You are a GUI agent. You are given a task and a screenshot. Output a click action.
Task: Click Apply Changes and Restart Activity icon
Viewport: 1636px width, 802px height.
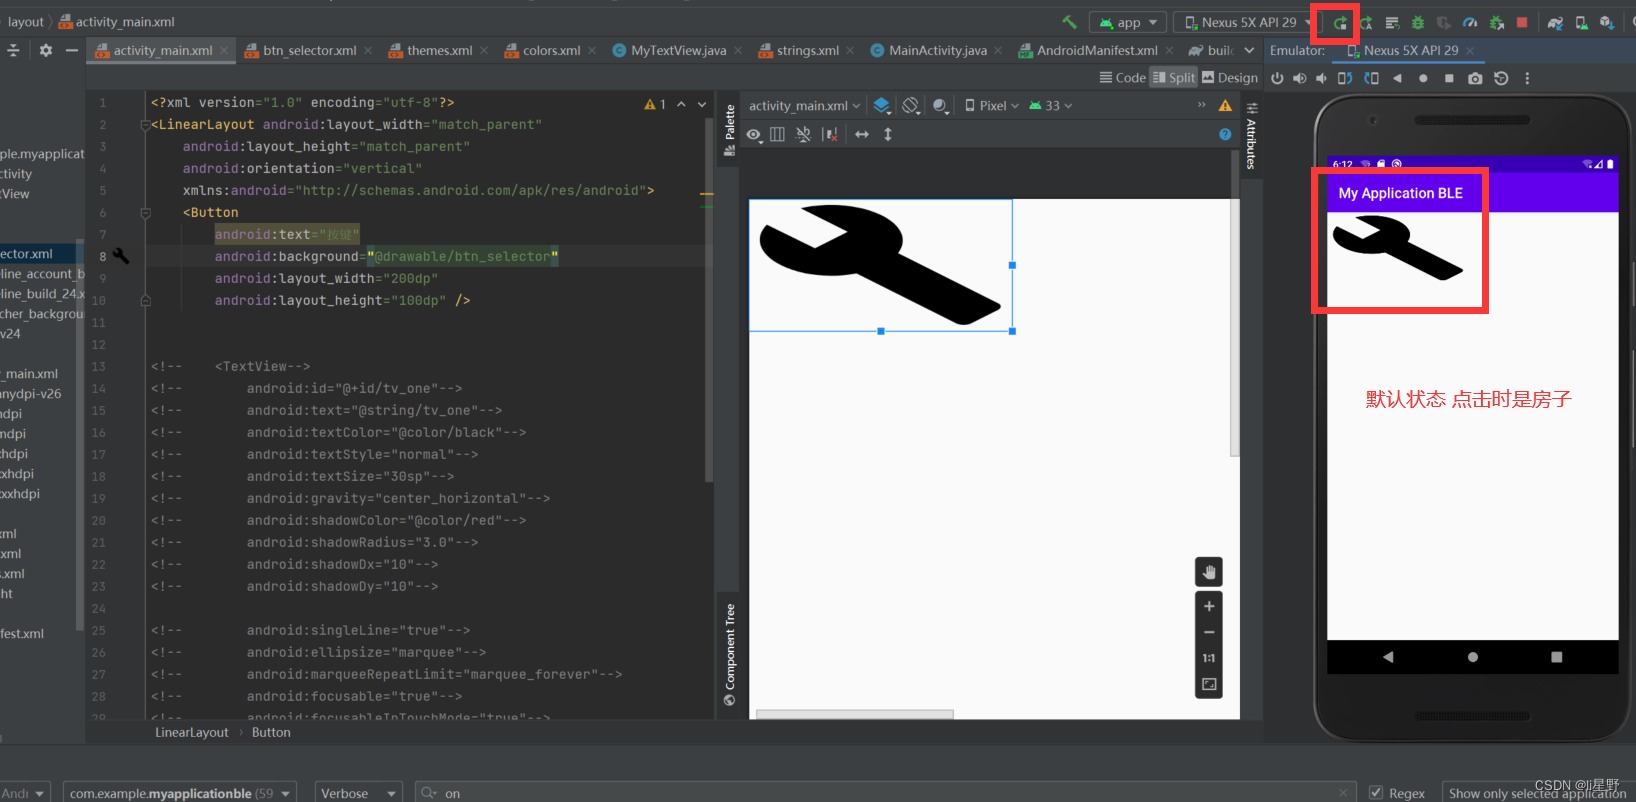(1366, 22)
